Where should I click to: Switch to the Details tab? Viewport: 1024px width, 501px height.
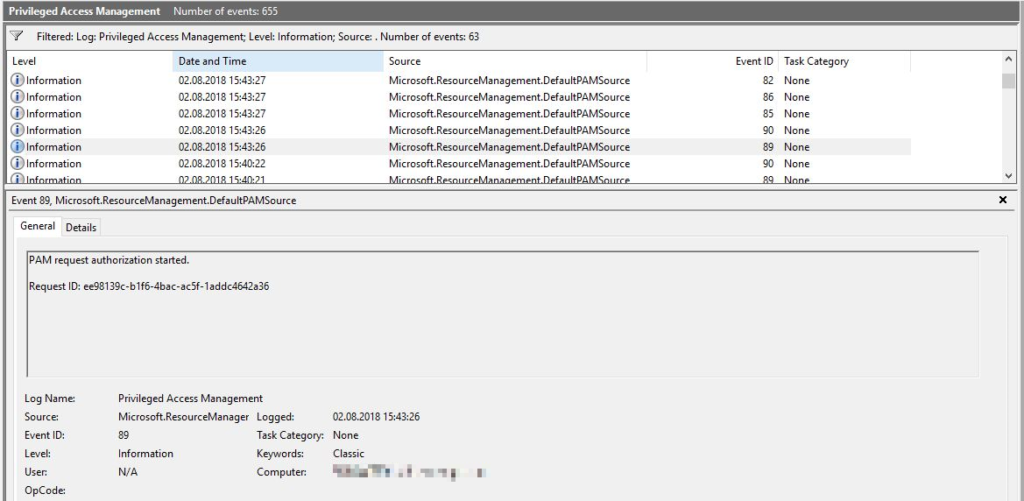[81, 227]
